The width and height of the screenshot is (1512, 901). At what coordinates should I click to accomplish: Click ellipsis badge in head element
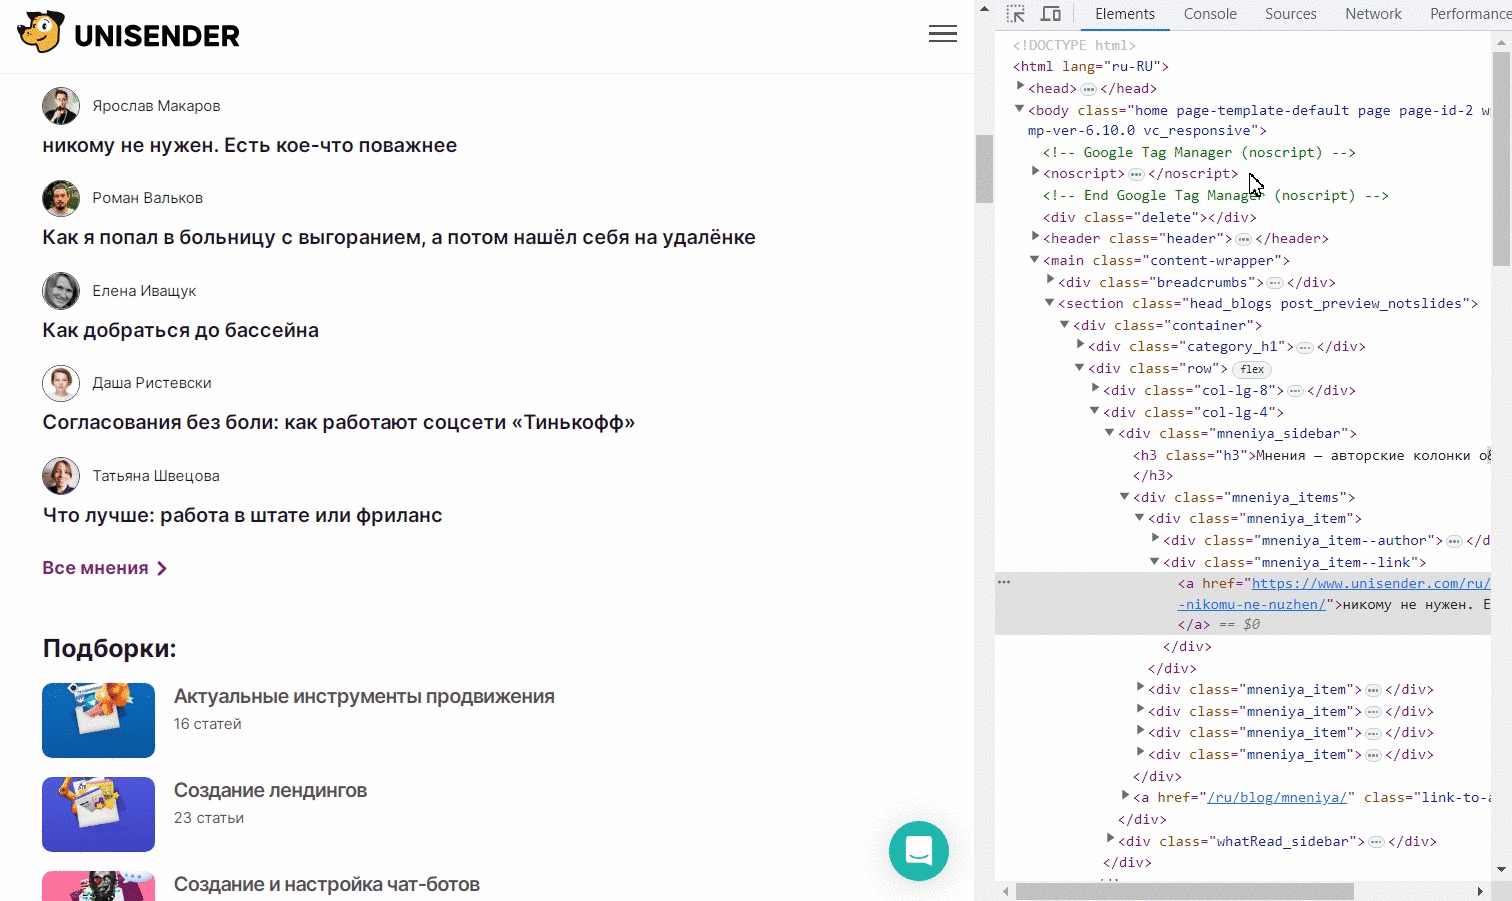point(1088,89)
